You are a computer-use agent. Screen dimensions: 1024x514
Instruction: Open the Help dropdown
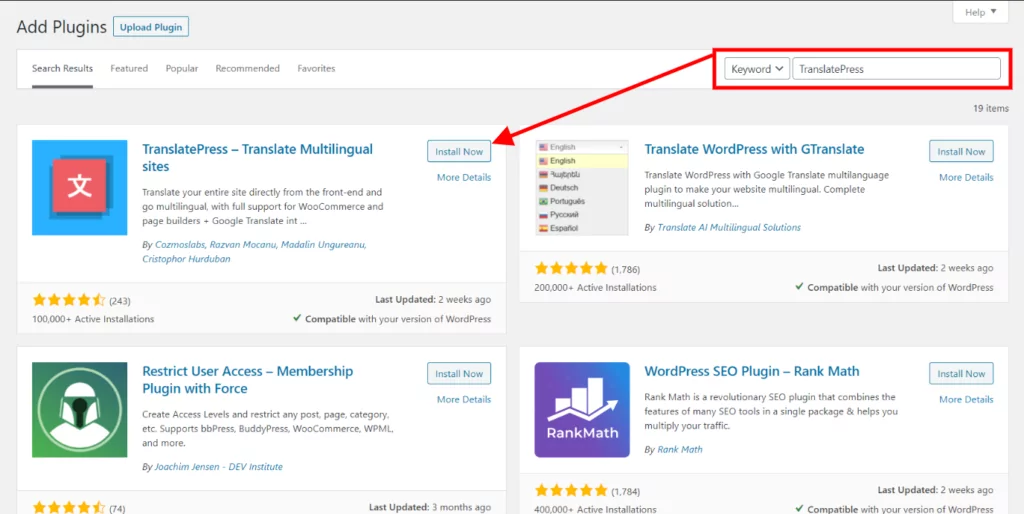click(x=980, y=12)
